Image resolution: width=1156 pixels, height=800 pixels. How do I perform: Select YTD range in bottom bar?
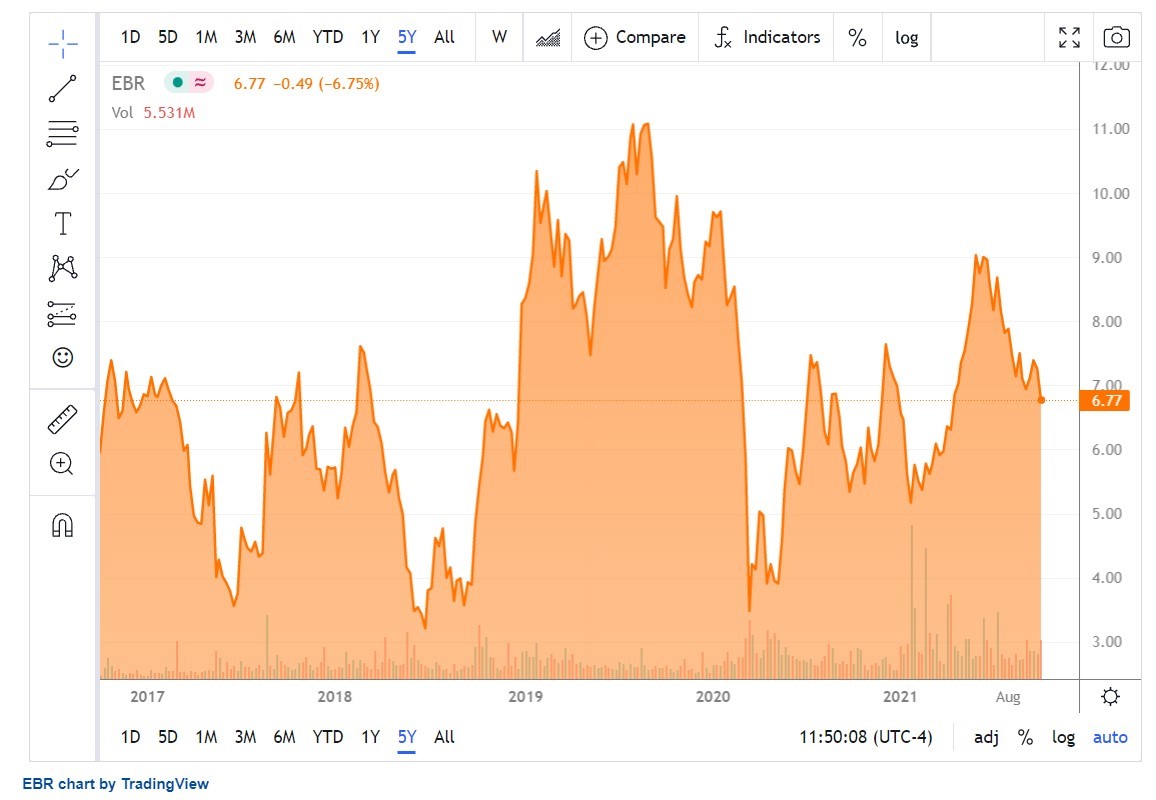328,737
